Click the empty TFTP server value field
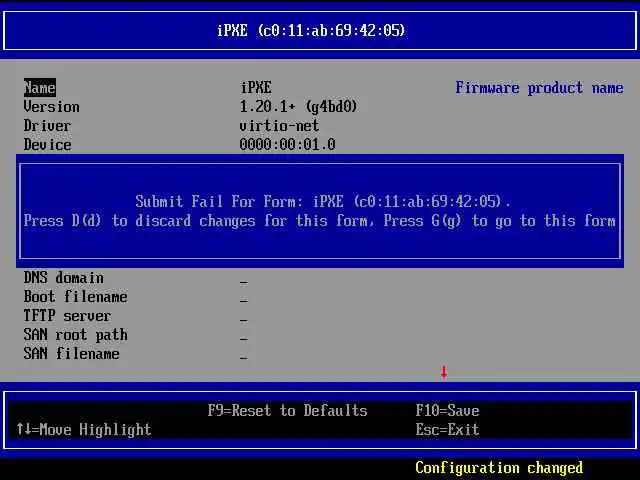This screenshot has width=640, height=480. tap(244, 320)
